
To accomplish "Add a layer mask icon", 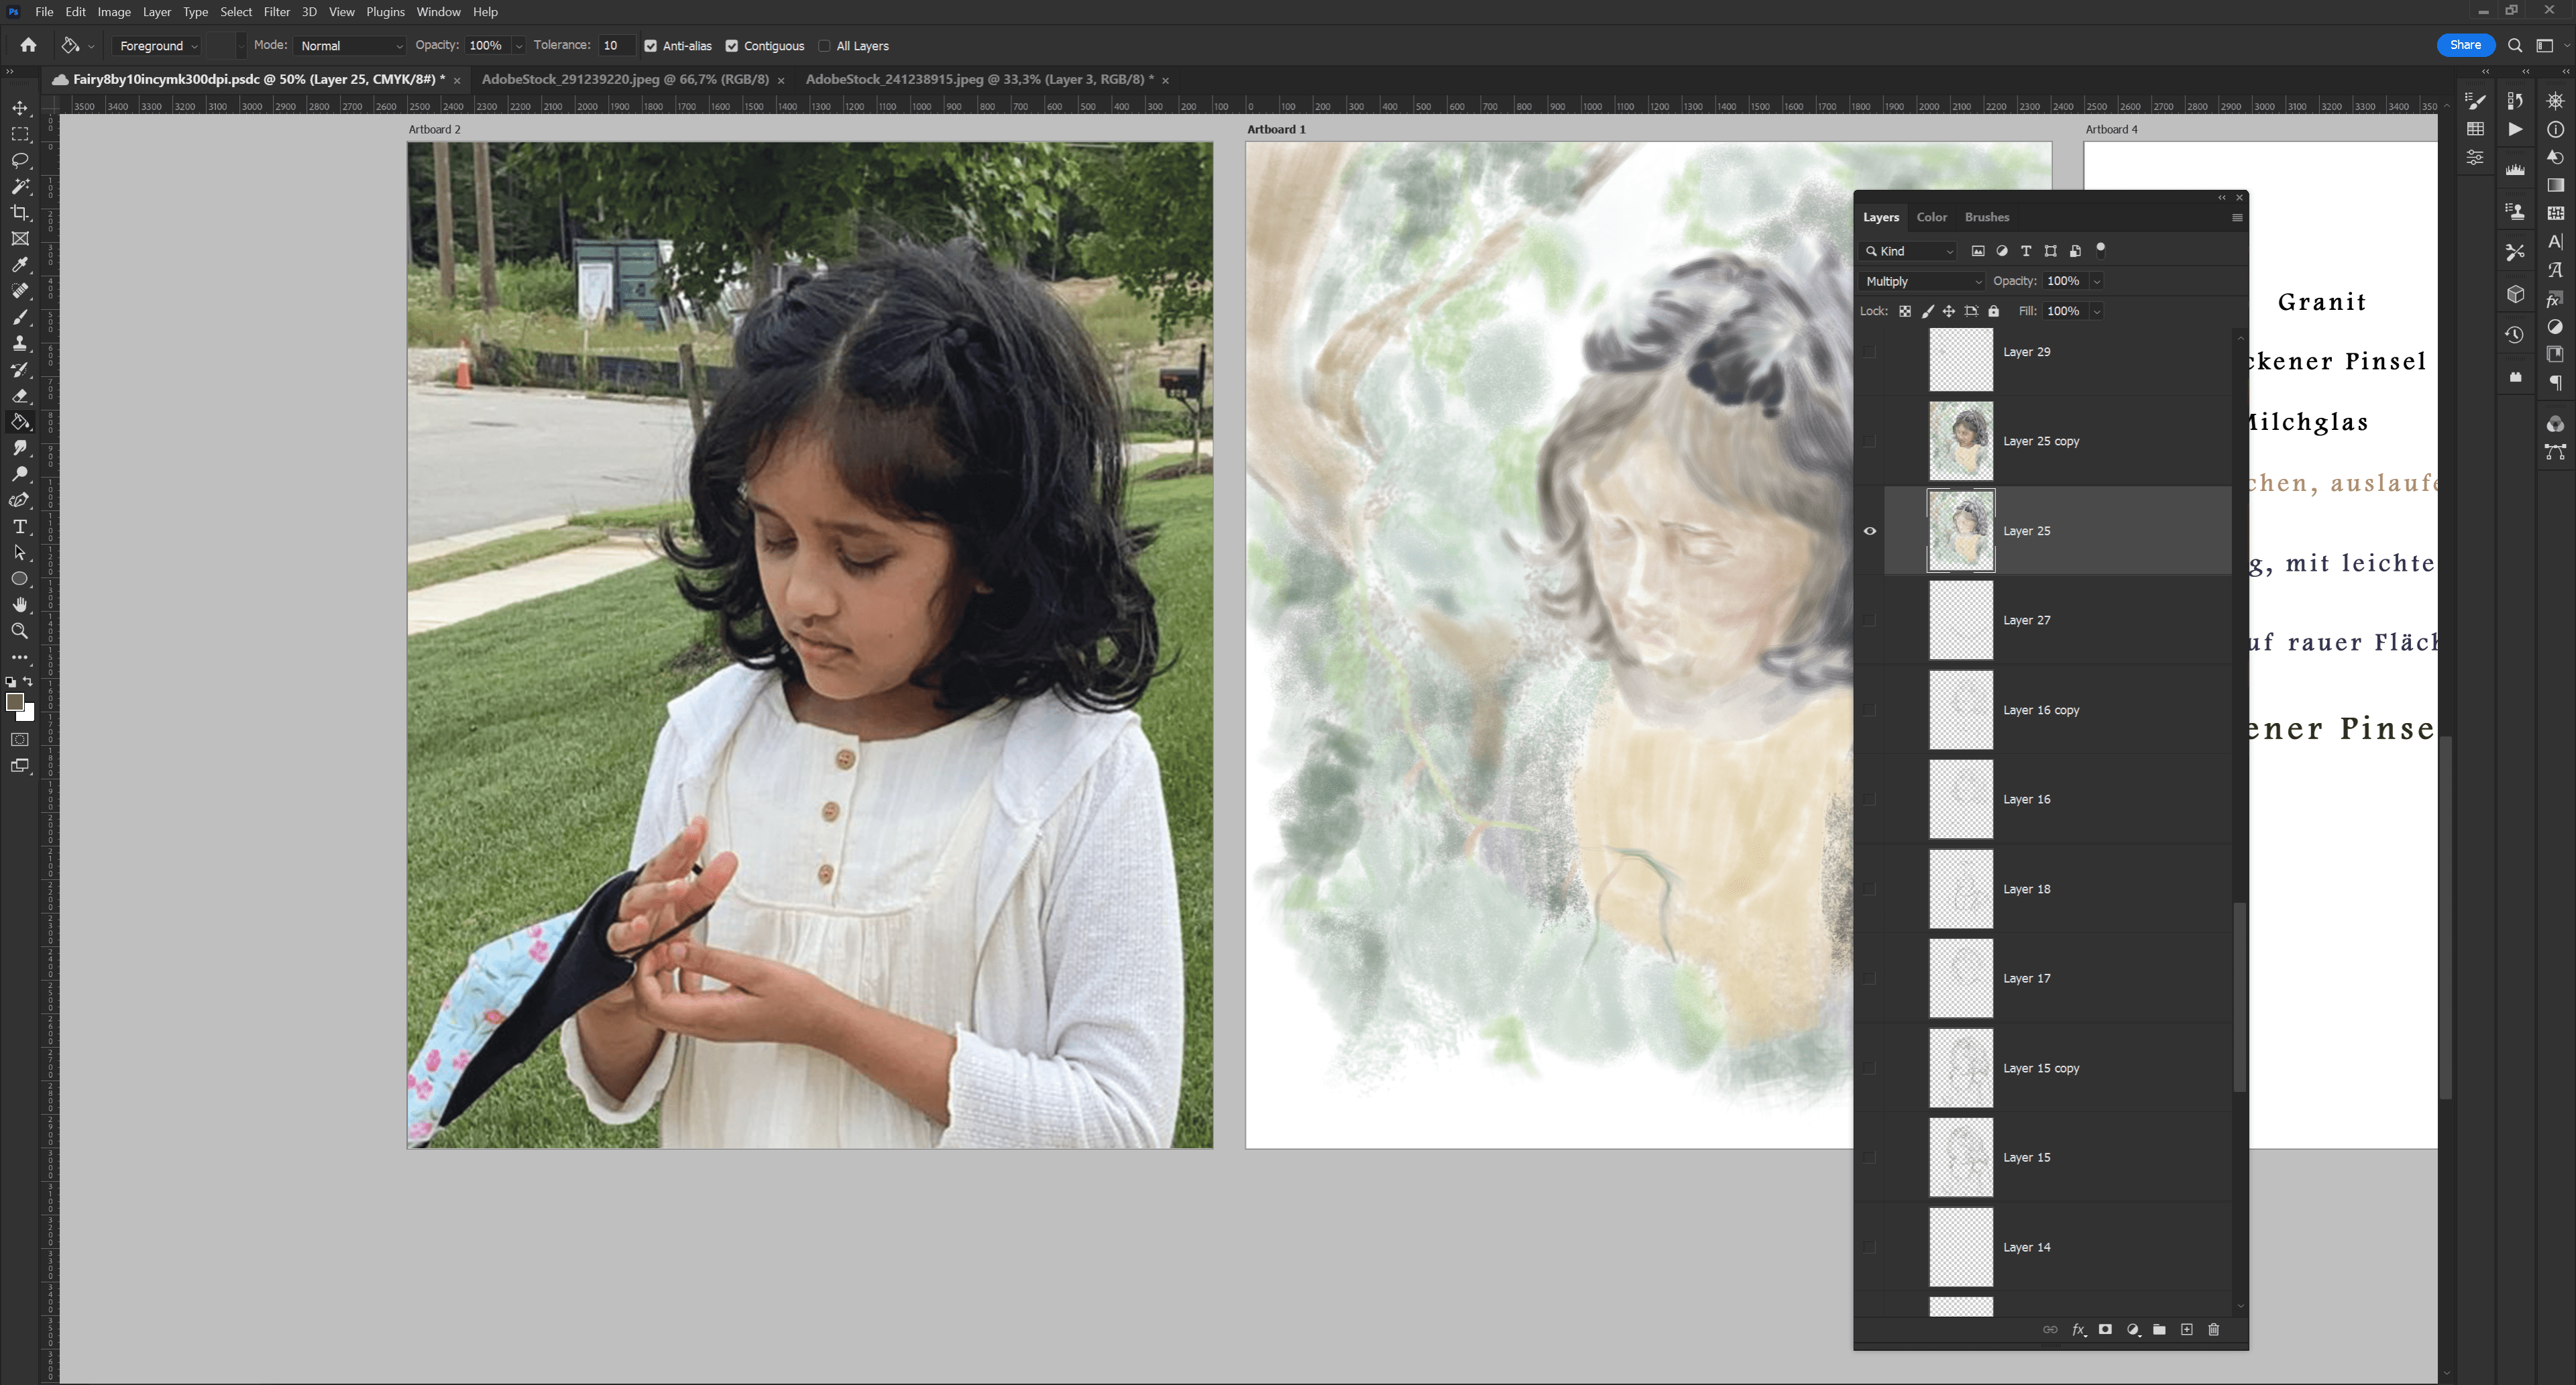I will point(2105,1329).
